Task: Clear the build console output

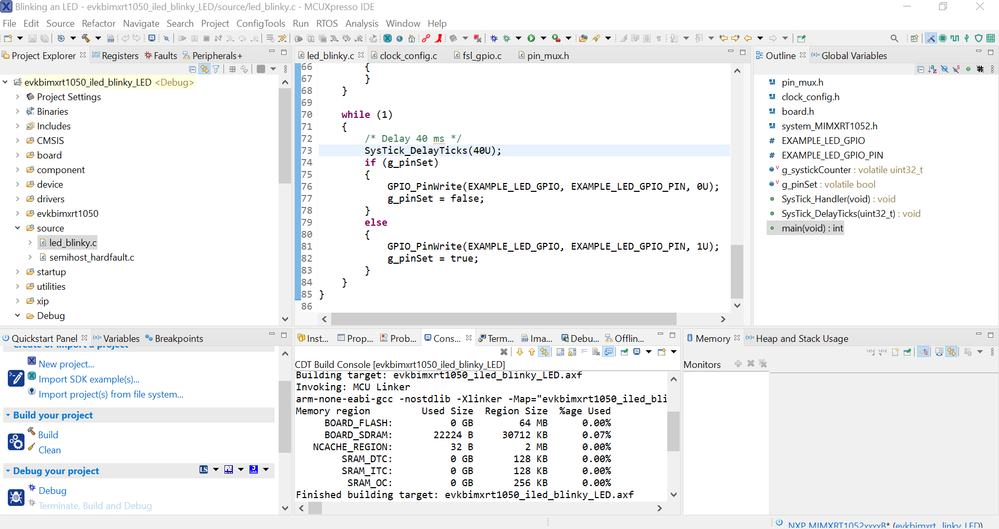Action: click(596, 351)
